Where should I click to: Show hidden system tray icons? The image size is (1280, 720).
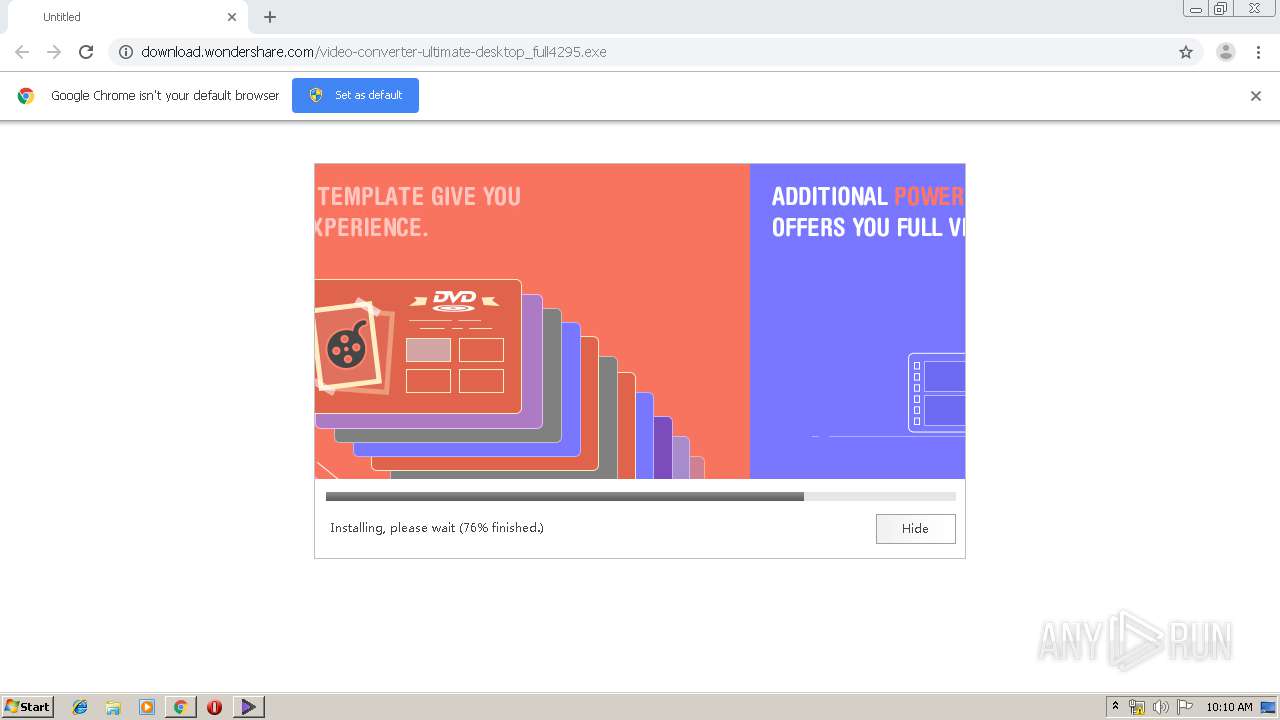click(1115, 707)
